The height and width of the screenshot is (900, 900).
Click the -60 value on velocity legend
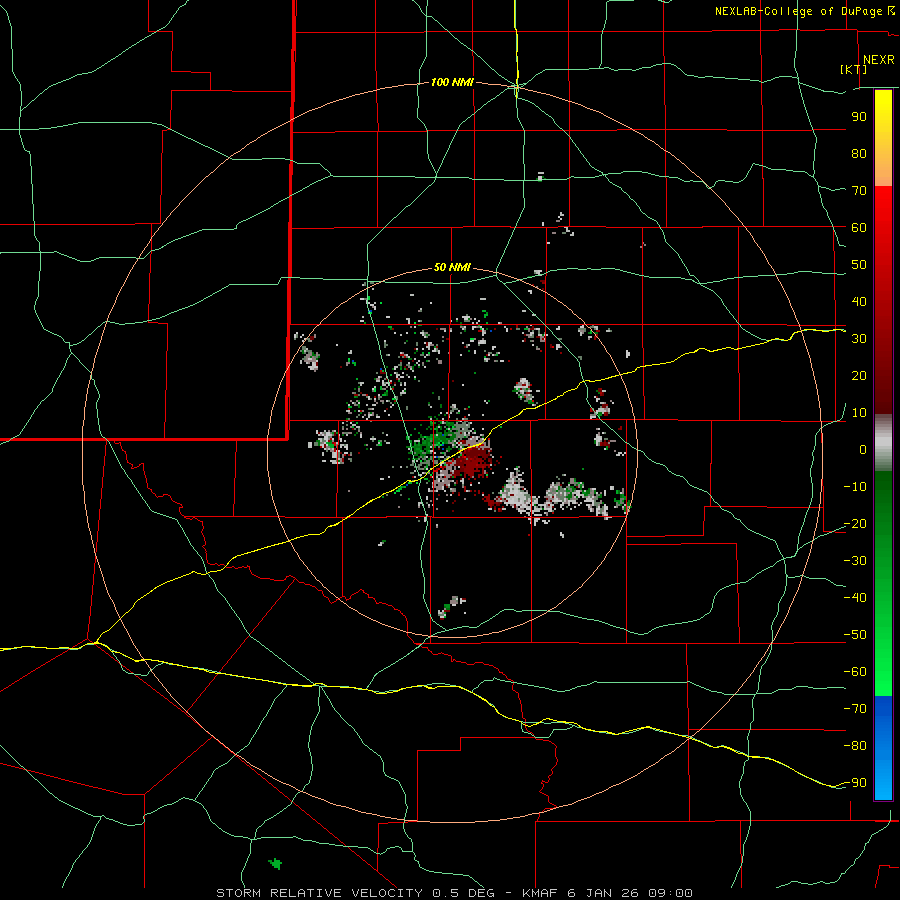pyautogui.click(x=855, y=672)
